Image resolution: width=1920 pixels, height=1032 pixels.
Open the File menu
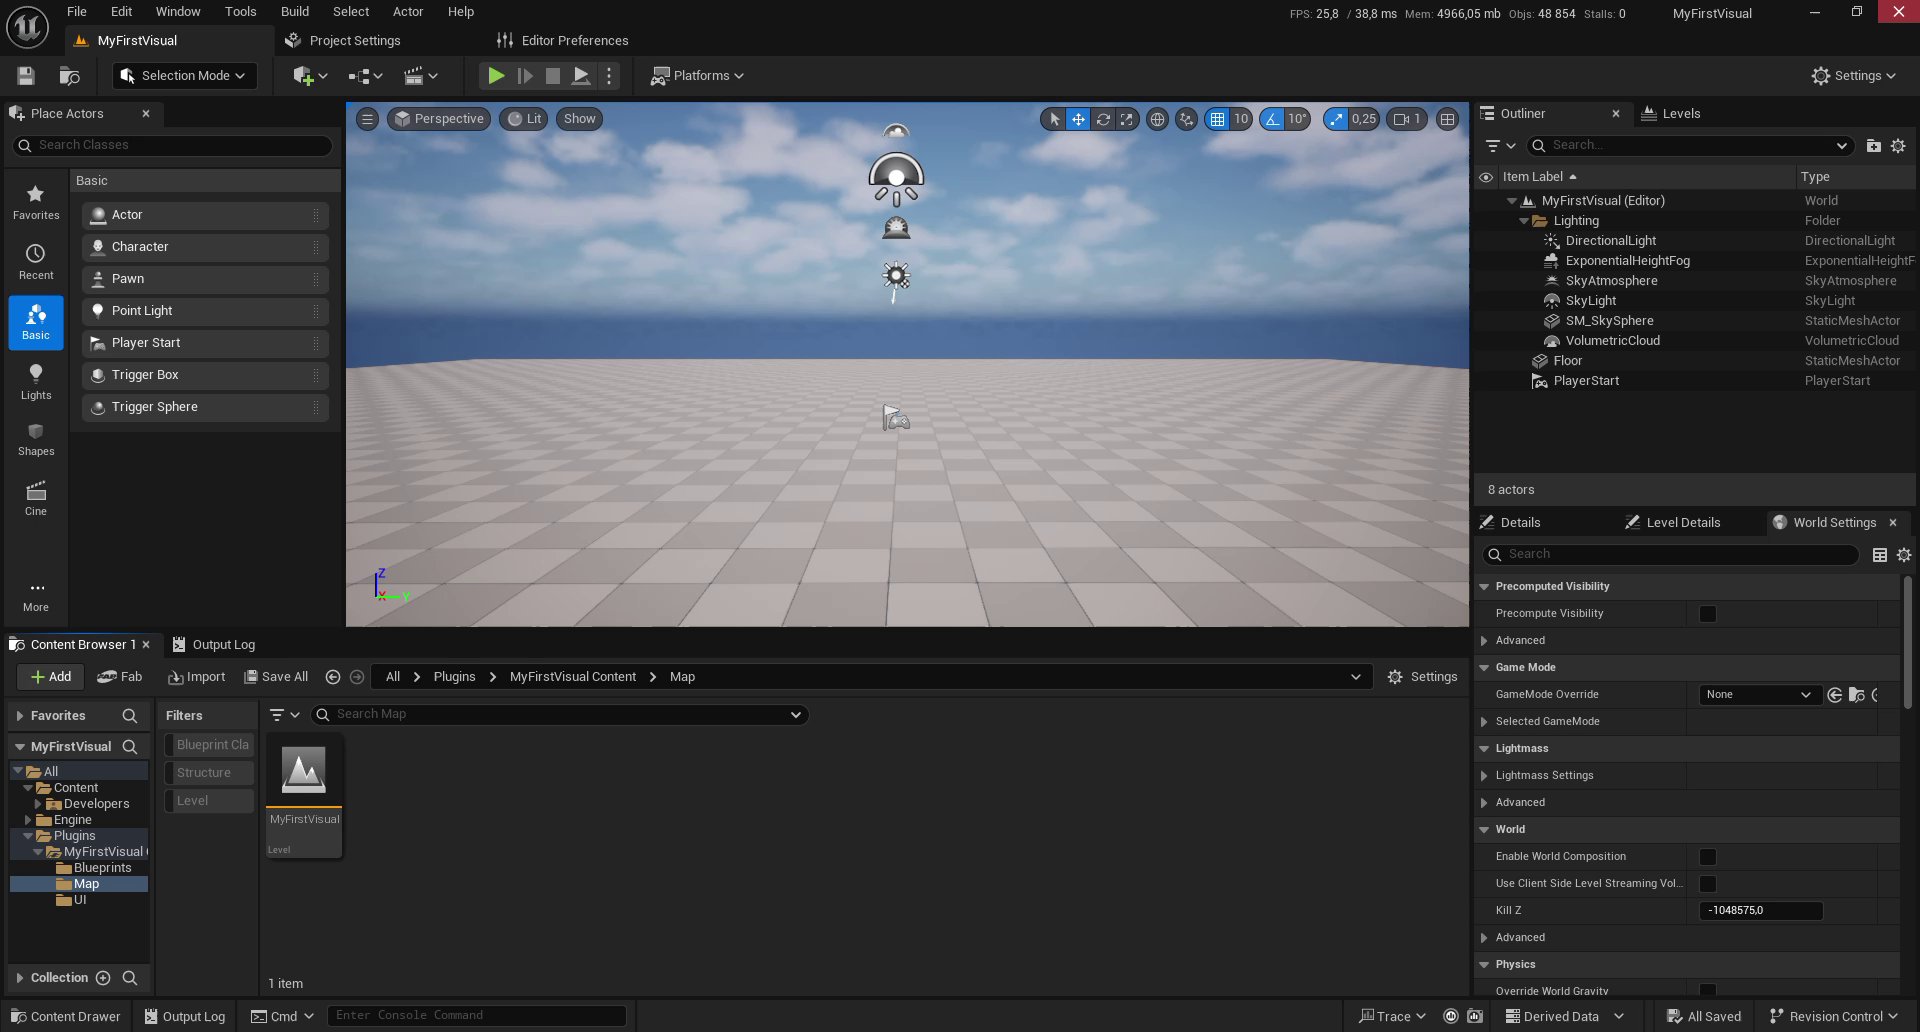pos(77,12)
